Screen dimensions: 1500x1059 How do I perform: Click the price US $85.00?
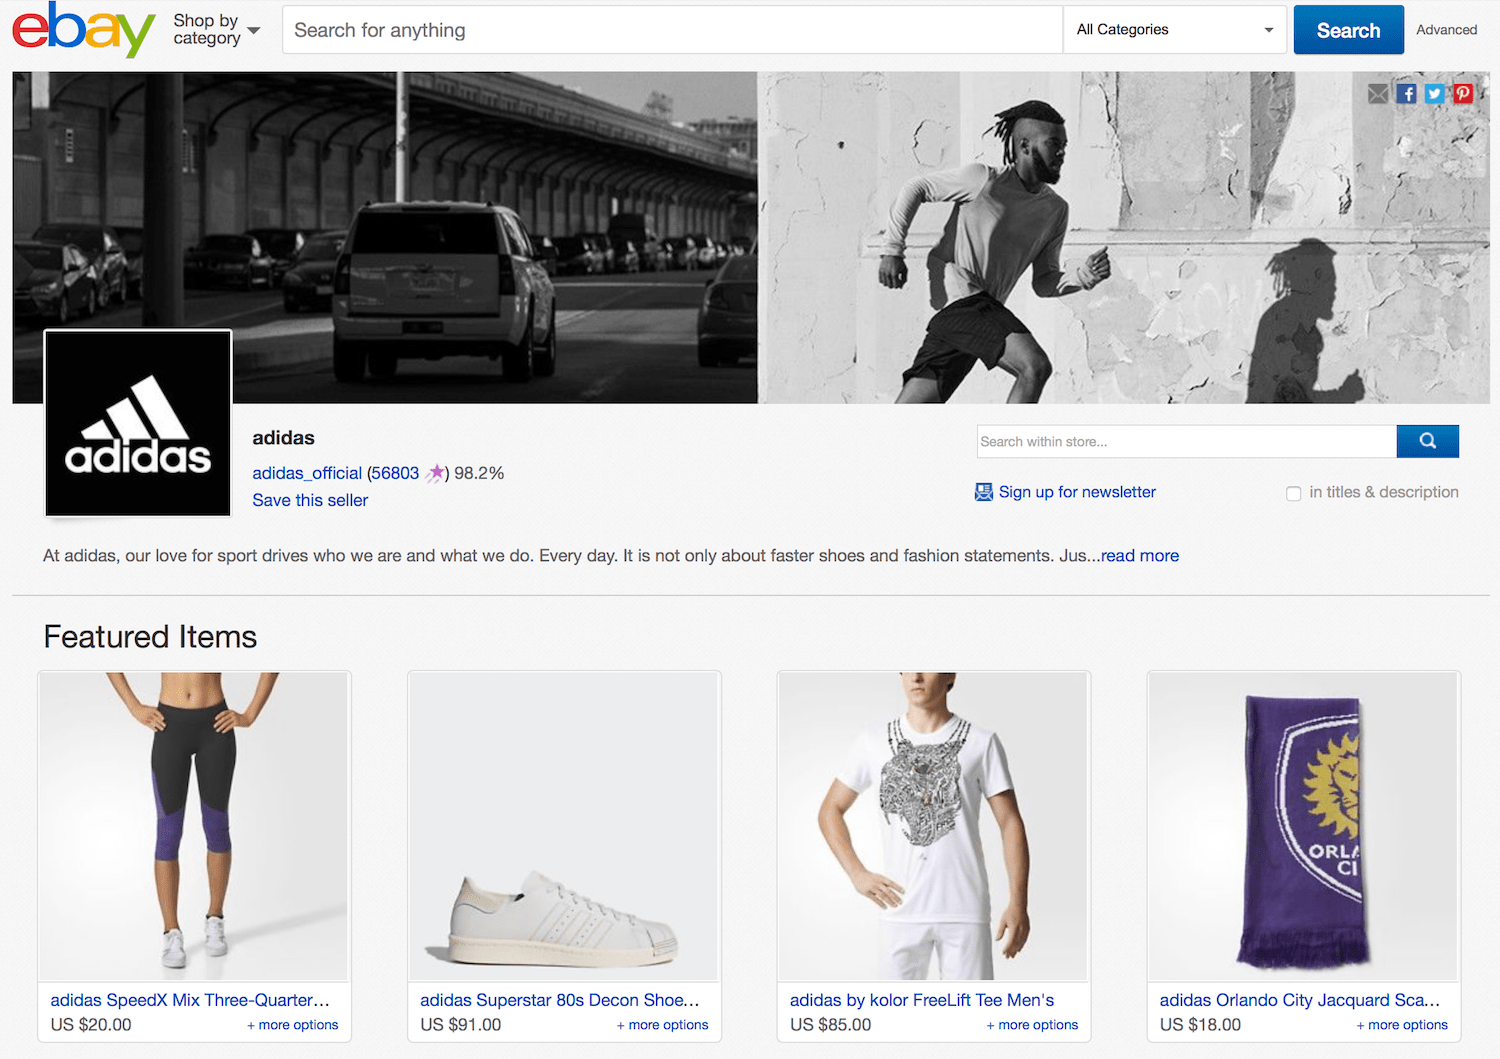[831, 1025]
